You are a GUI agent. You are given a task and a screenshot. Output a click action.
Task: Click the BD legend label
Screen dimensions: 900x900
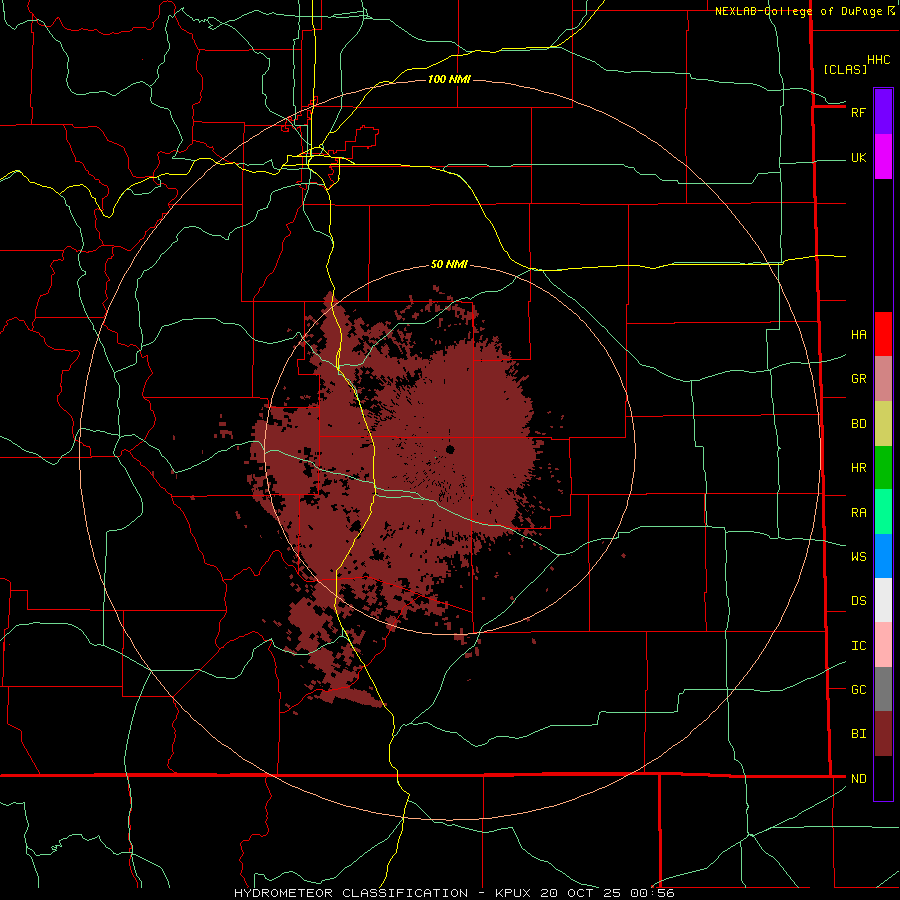point(859,424)
